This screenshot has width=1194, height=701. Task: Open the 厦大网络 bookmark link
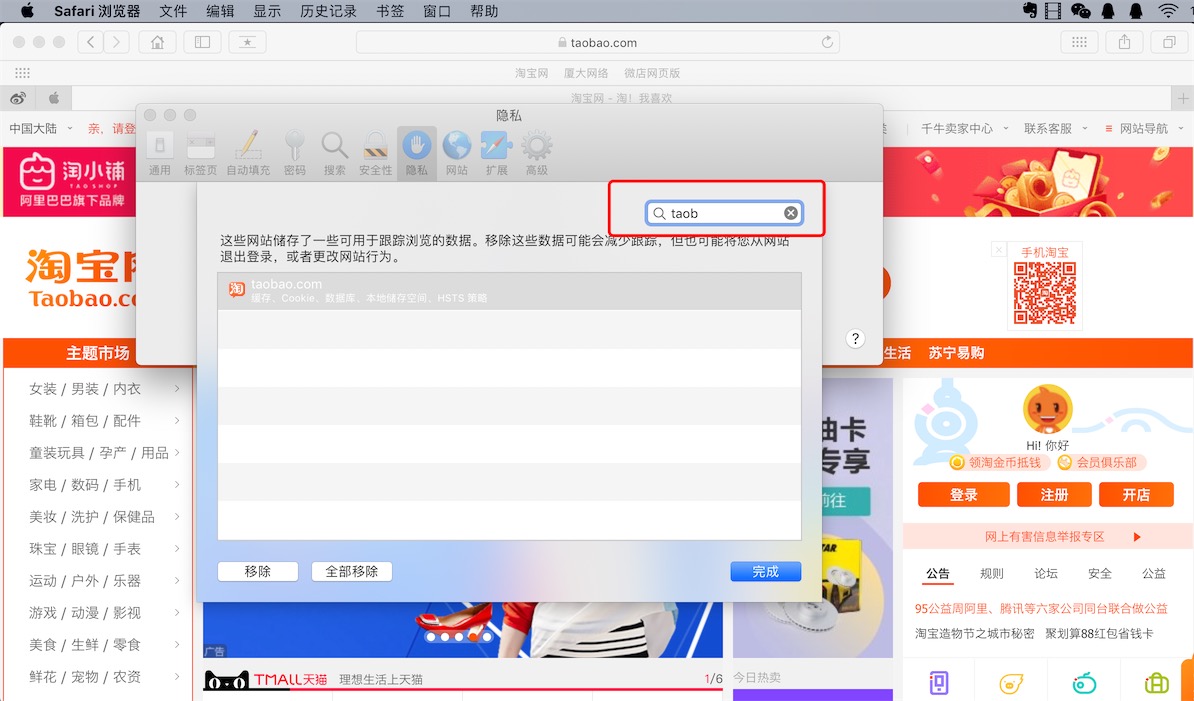click(586, 73)
